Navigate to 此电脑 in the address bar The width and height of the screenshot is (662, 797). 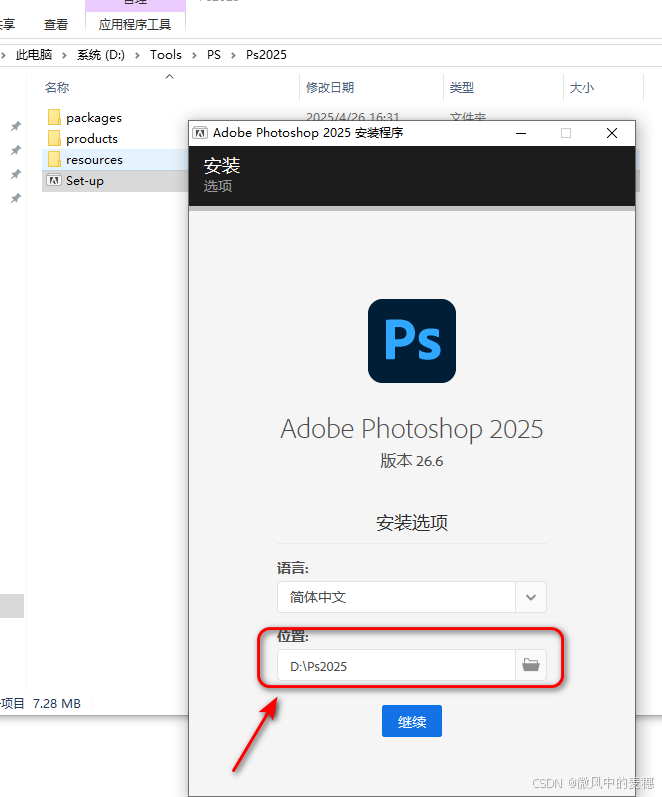(x=34, y=54)
